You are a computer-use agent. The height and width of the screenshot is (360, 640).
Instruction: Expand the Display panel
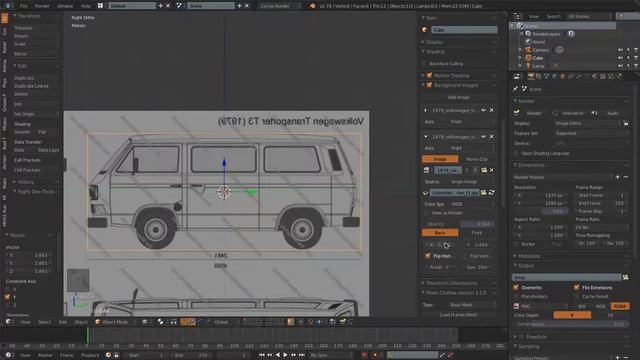coord(435,42)
